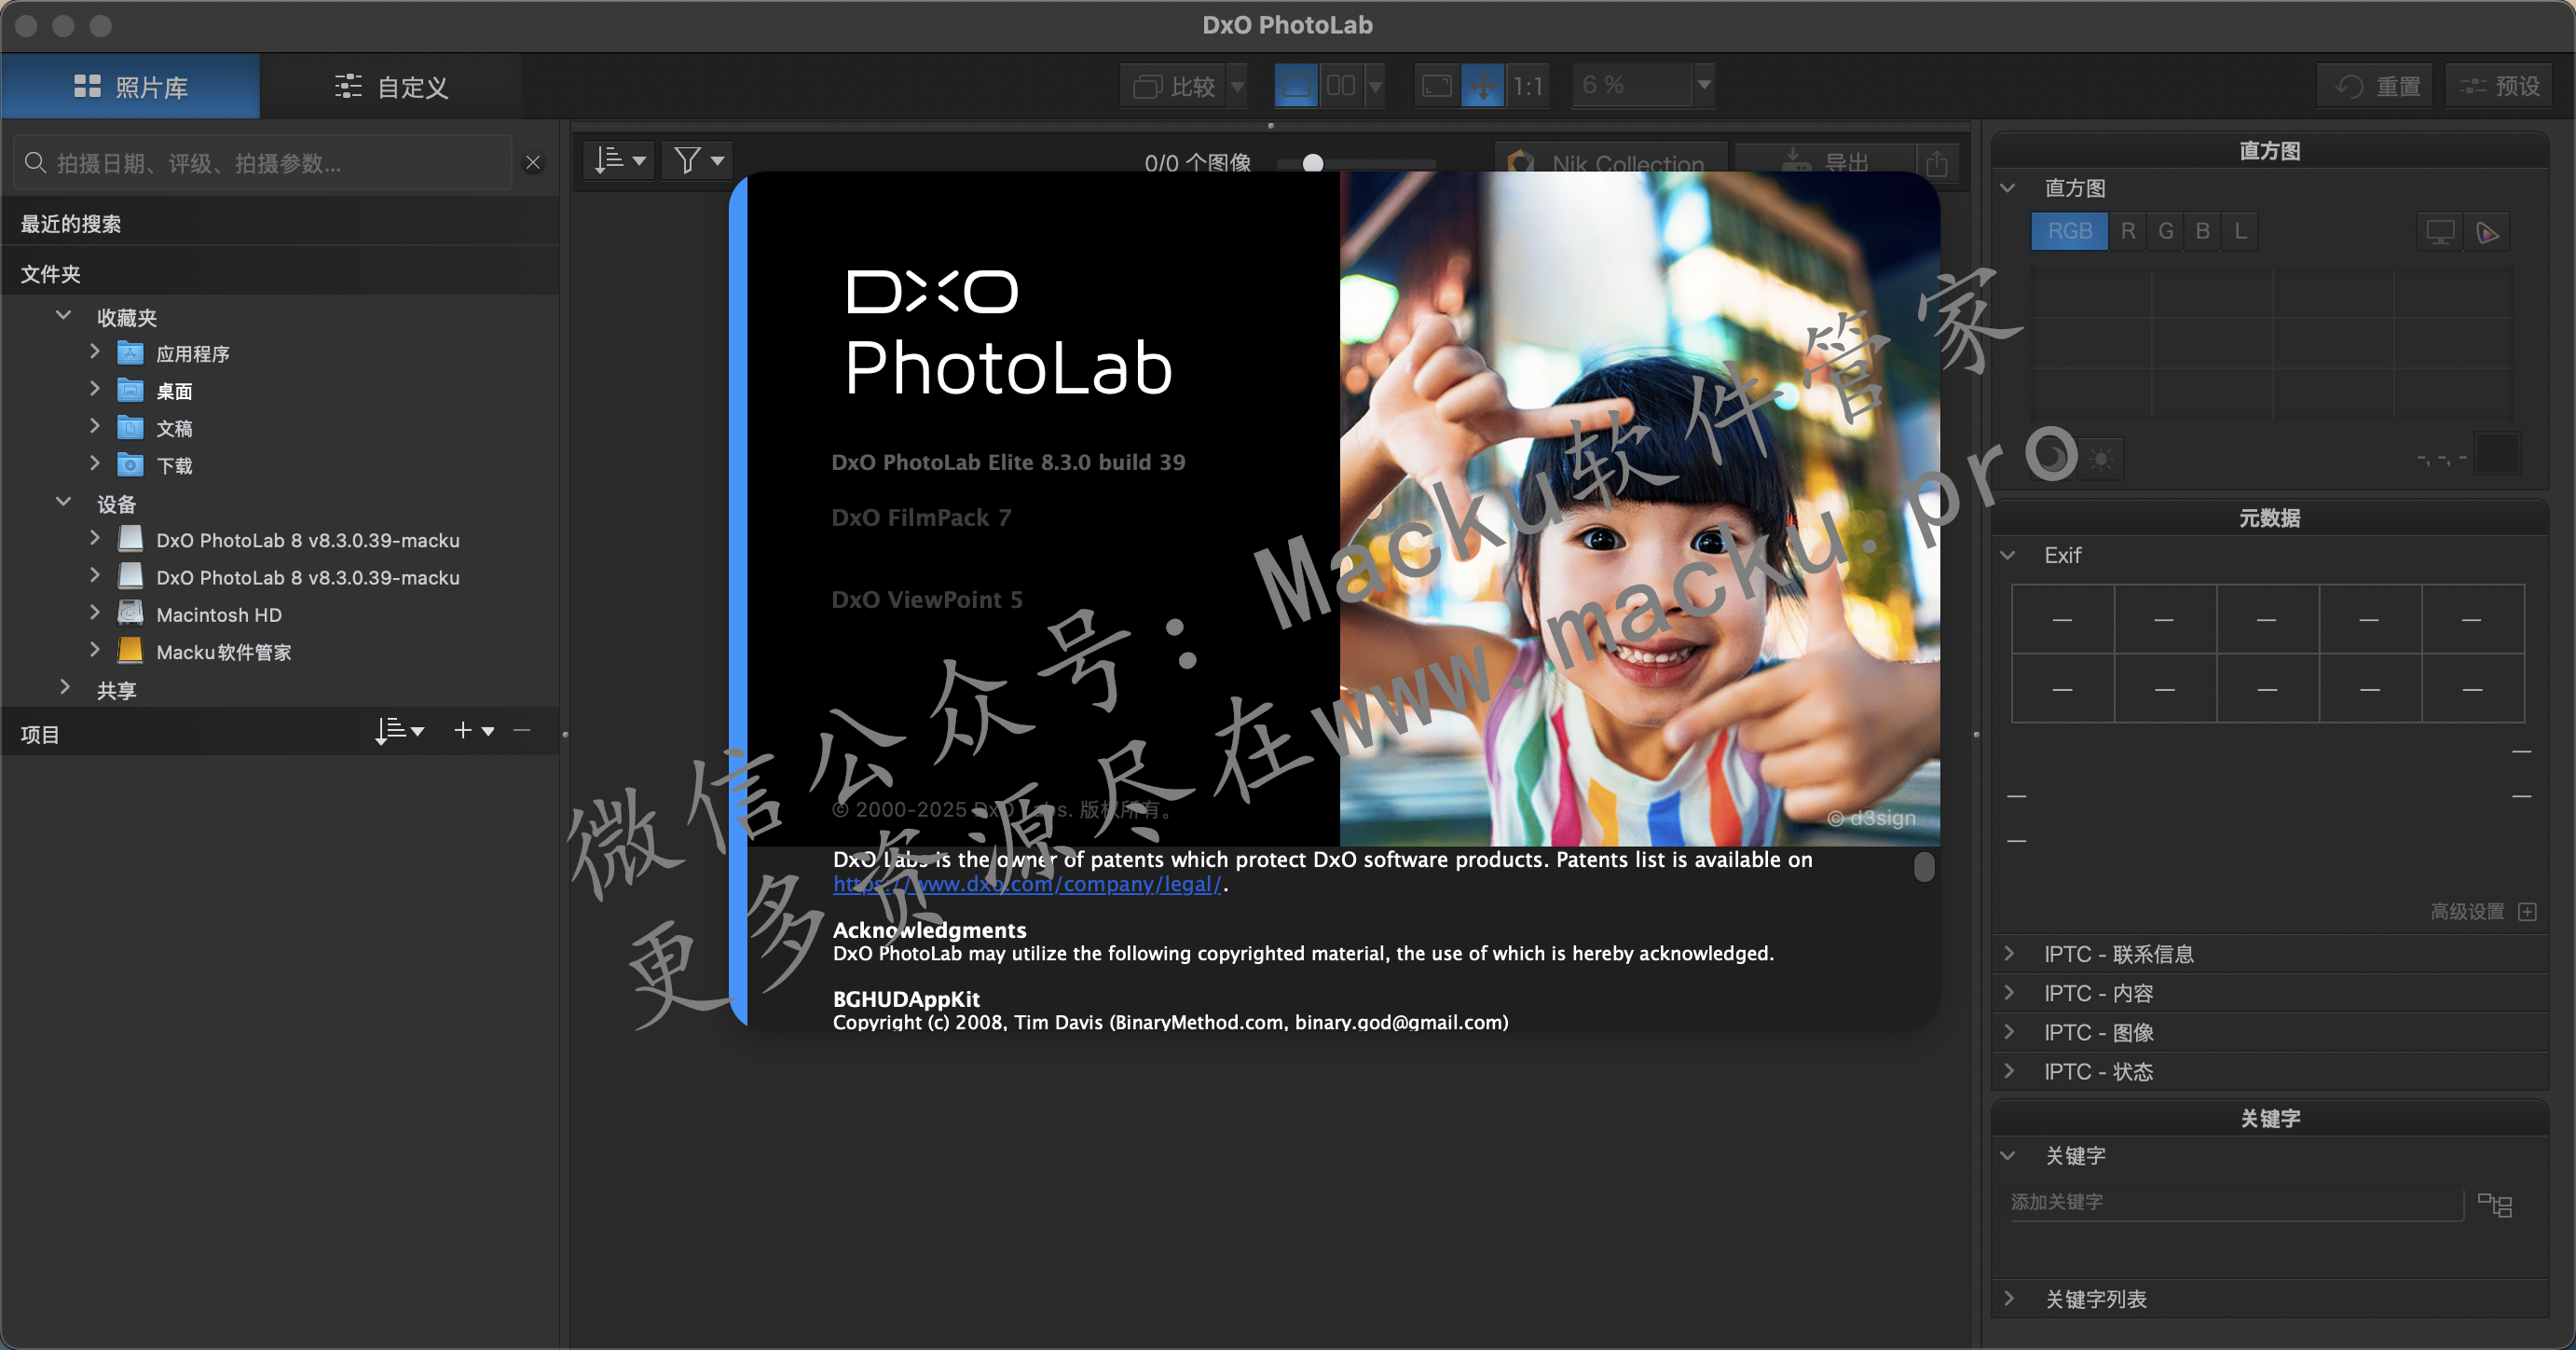Select the 文稿 folder

pyautogui.click(x=174, y=428)
